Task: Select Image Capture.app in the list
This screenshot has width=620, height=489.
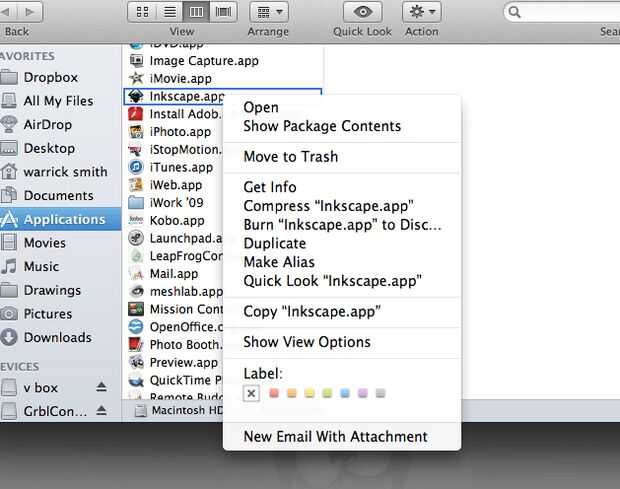Action: pos(204,61)
